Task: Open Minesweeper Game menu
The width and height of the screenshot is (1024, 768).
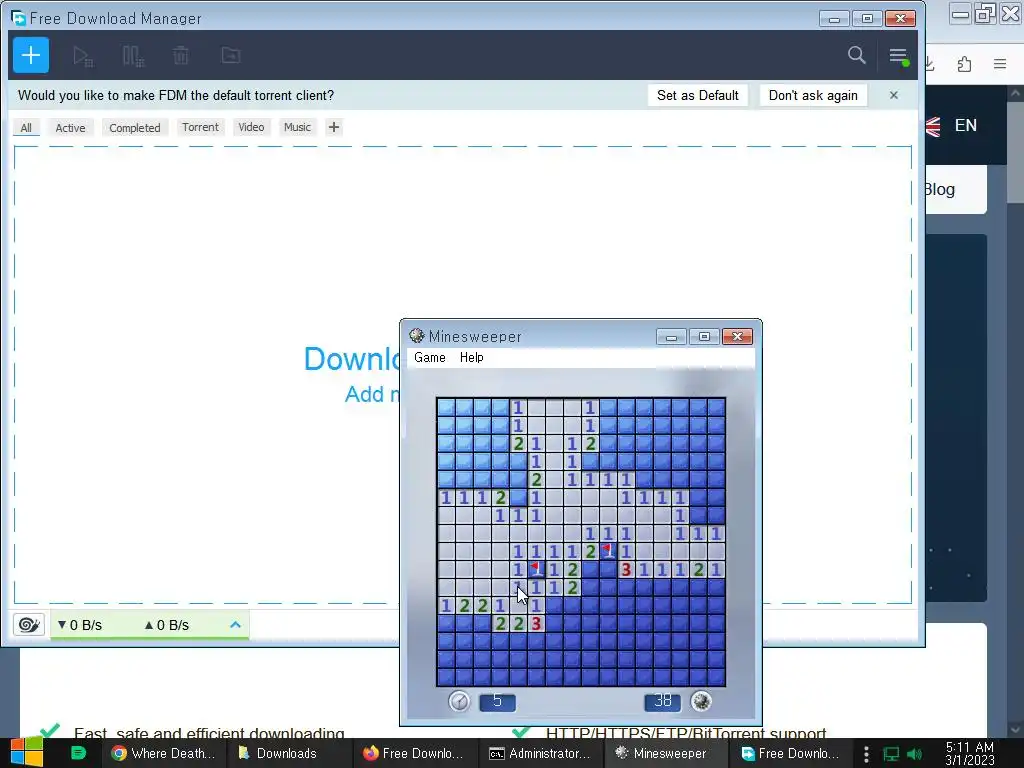Action: click(430, 357)
